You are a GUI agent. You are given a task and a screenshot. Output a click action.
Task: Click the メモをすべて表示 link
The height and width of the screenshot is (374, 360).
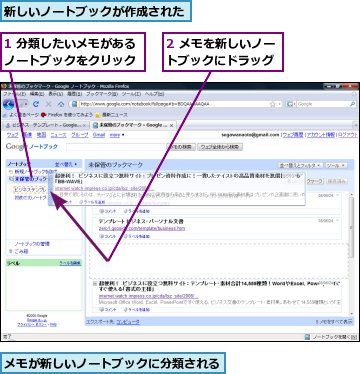click(x=333, y=322)
